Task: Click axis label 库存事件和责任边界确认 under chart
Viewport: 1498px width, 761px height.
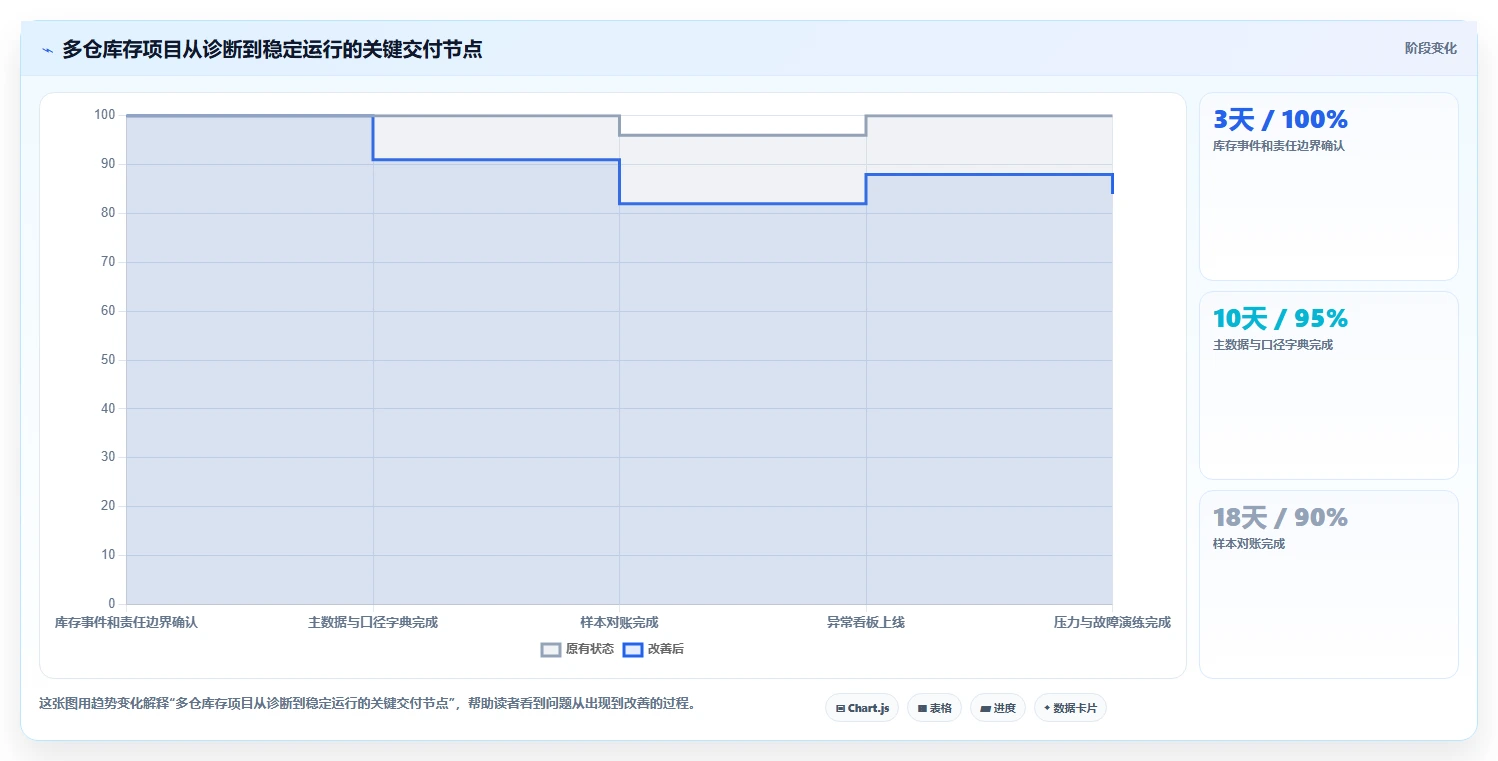Action: pyautogui.click(x=126, y=622)
